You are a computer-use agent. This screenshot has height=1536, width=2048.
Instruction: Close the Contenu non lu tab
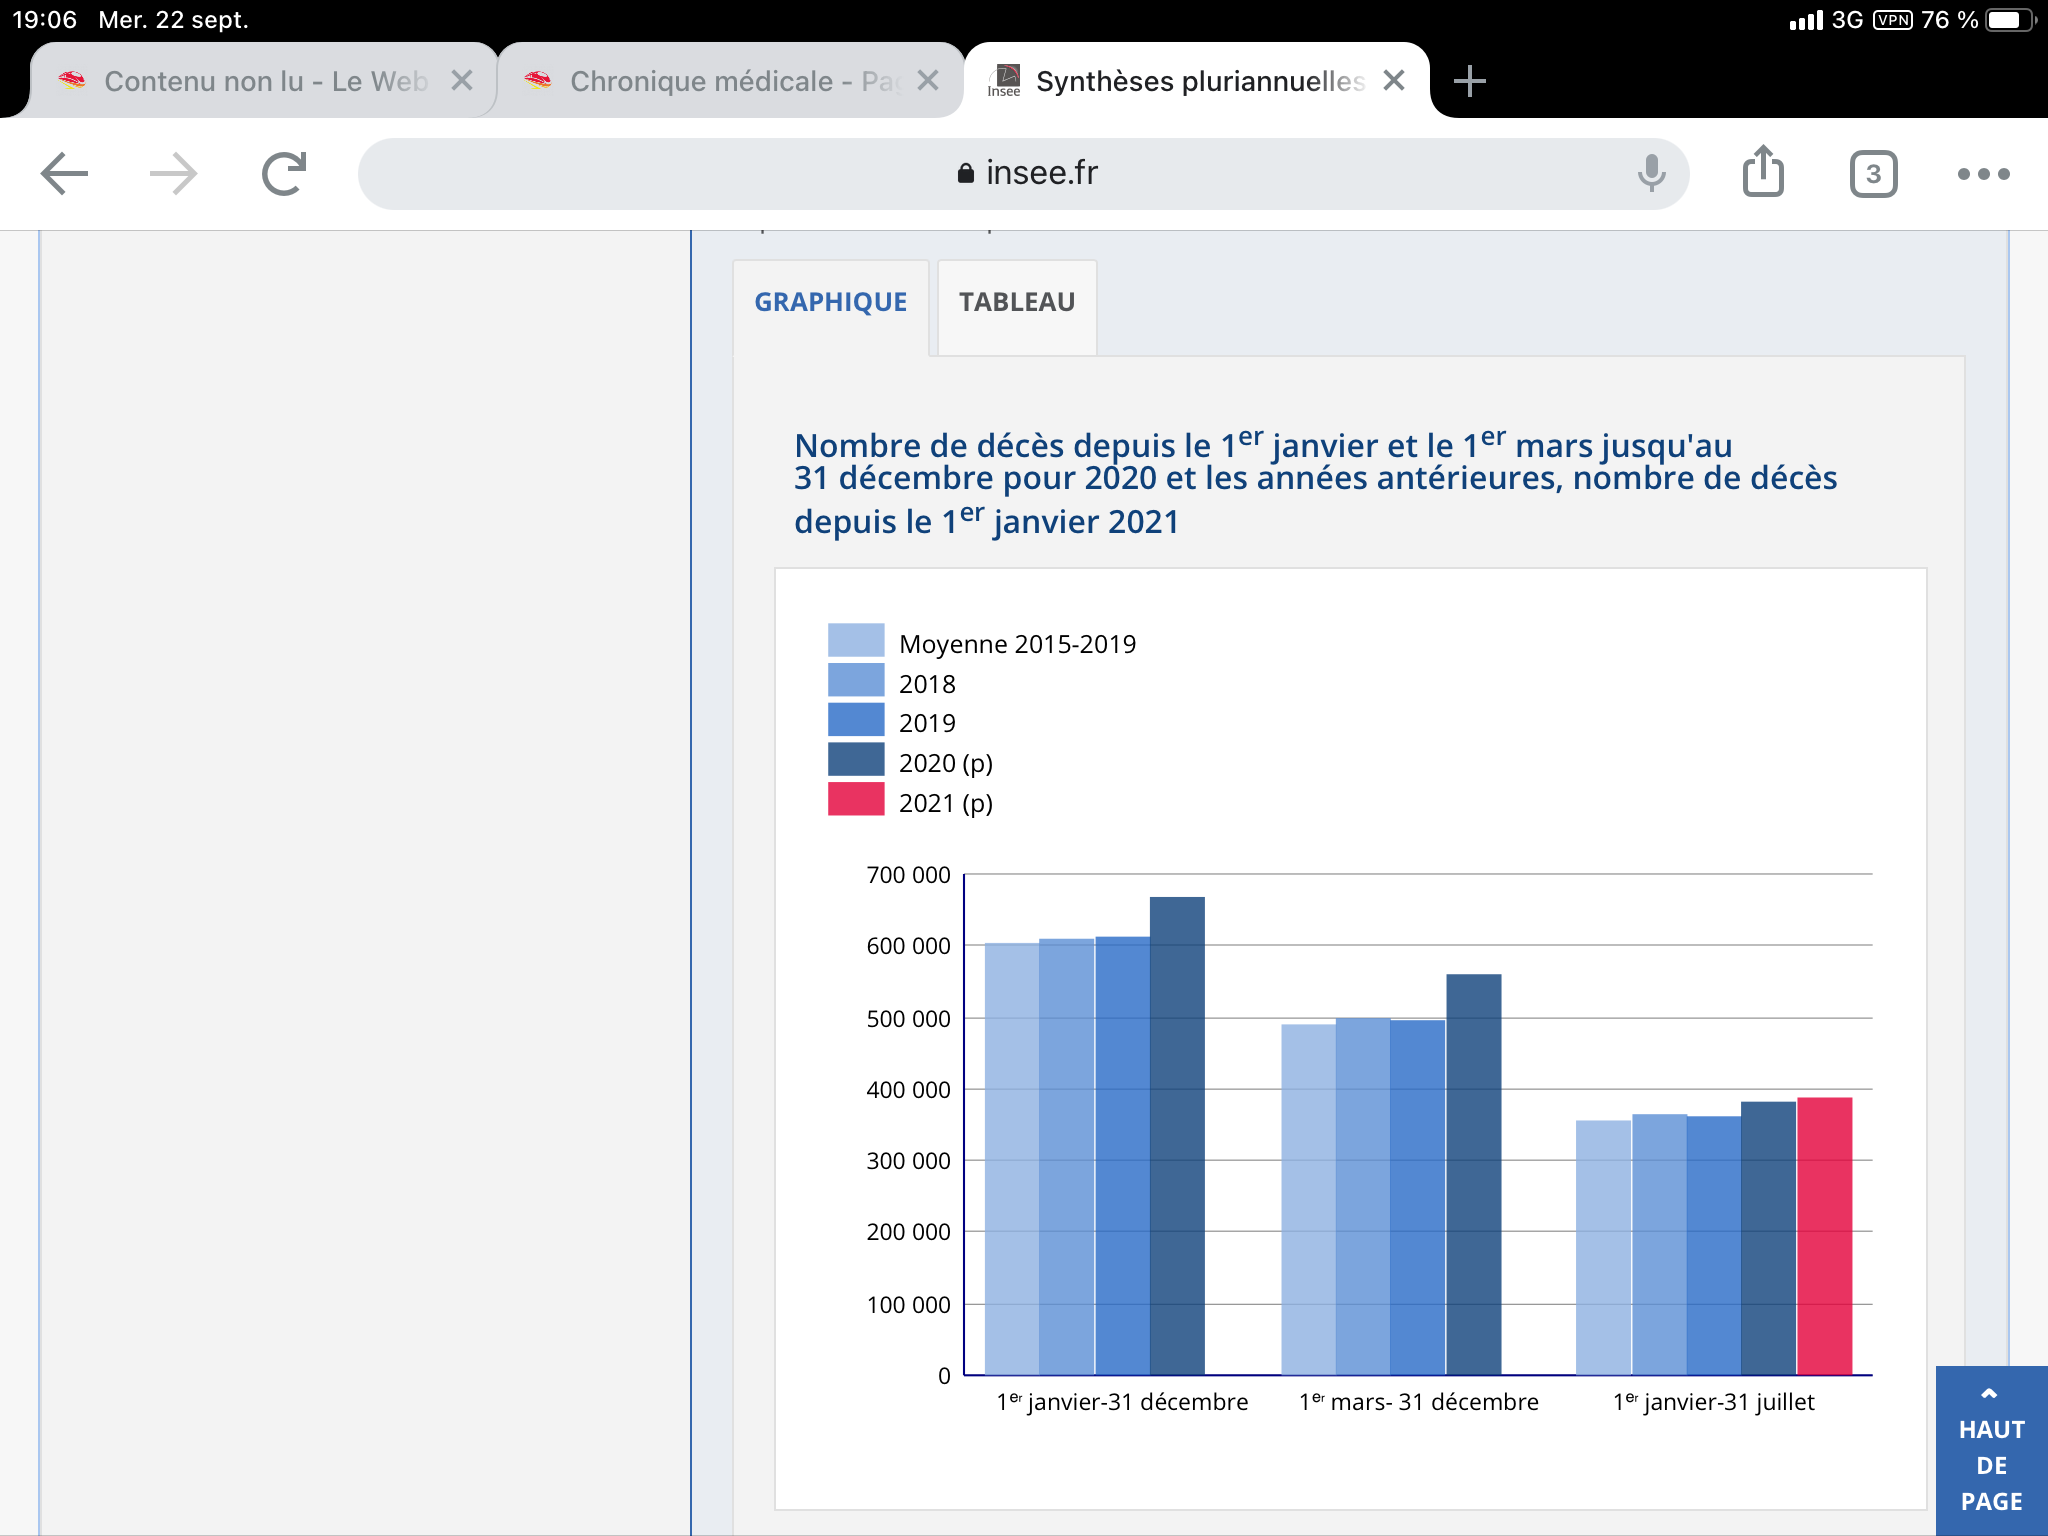pos(461,81)
